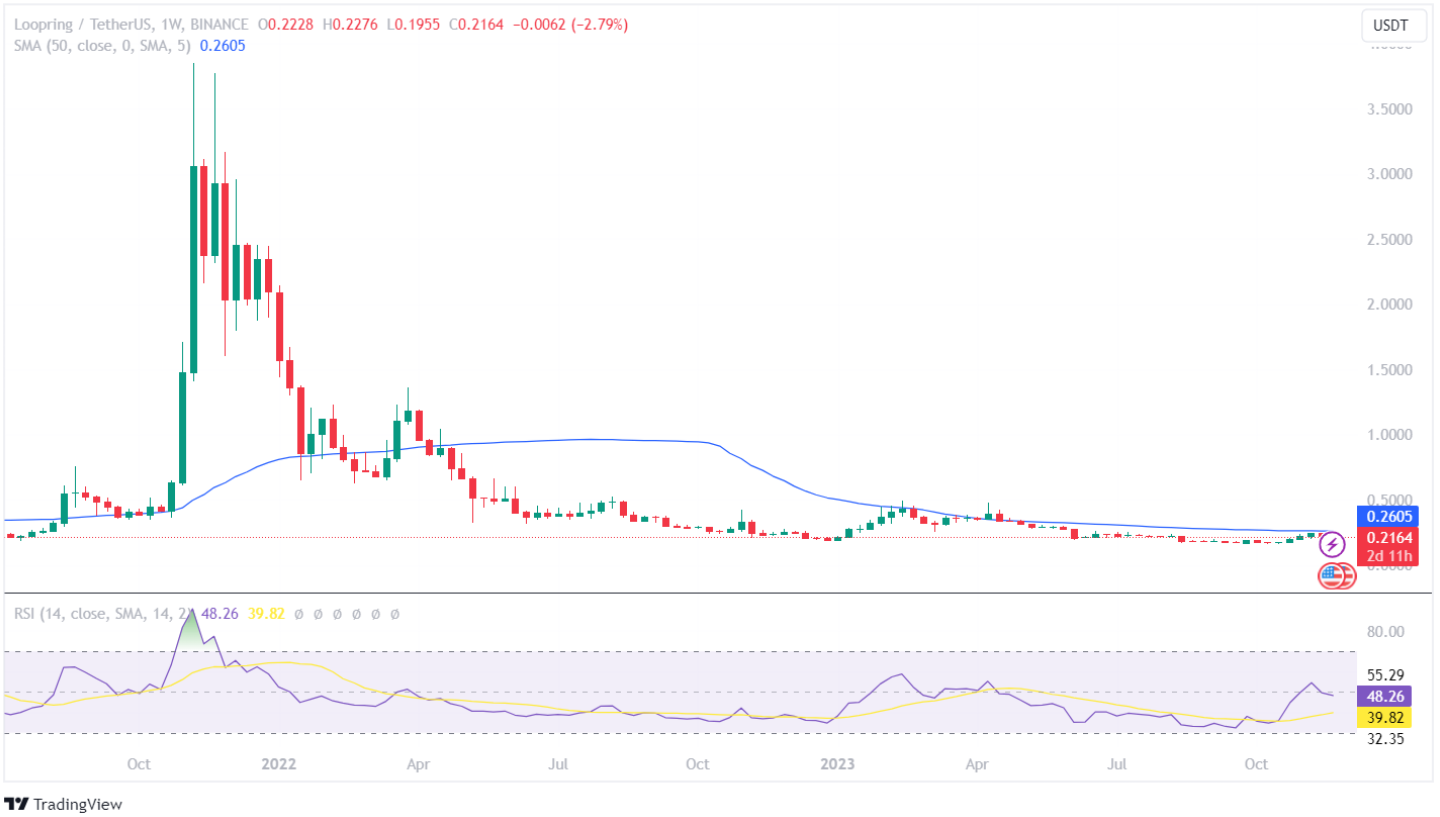This screenshot has height=817, width=1440.
Task: Click the Apr label right after 2023
Action: (x=977, y=765)
